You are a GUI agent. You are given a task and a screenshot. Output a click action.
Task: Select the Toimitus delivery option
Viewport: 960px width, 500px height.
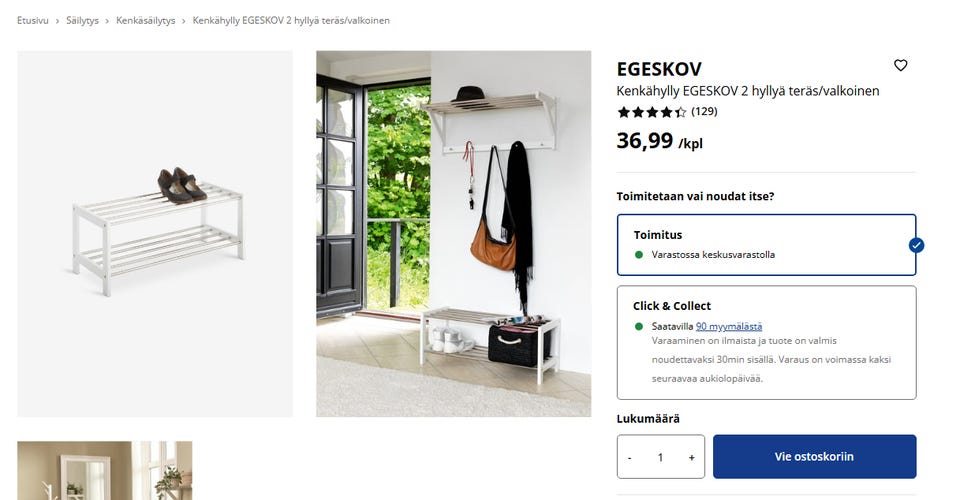(767, 245)
